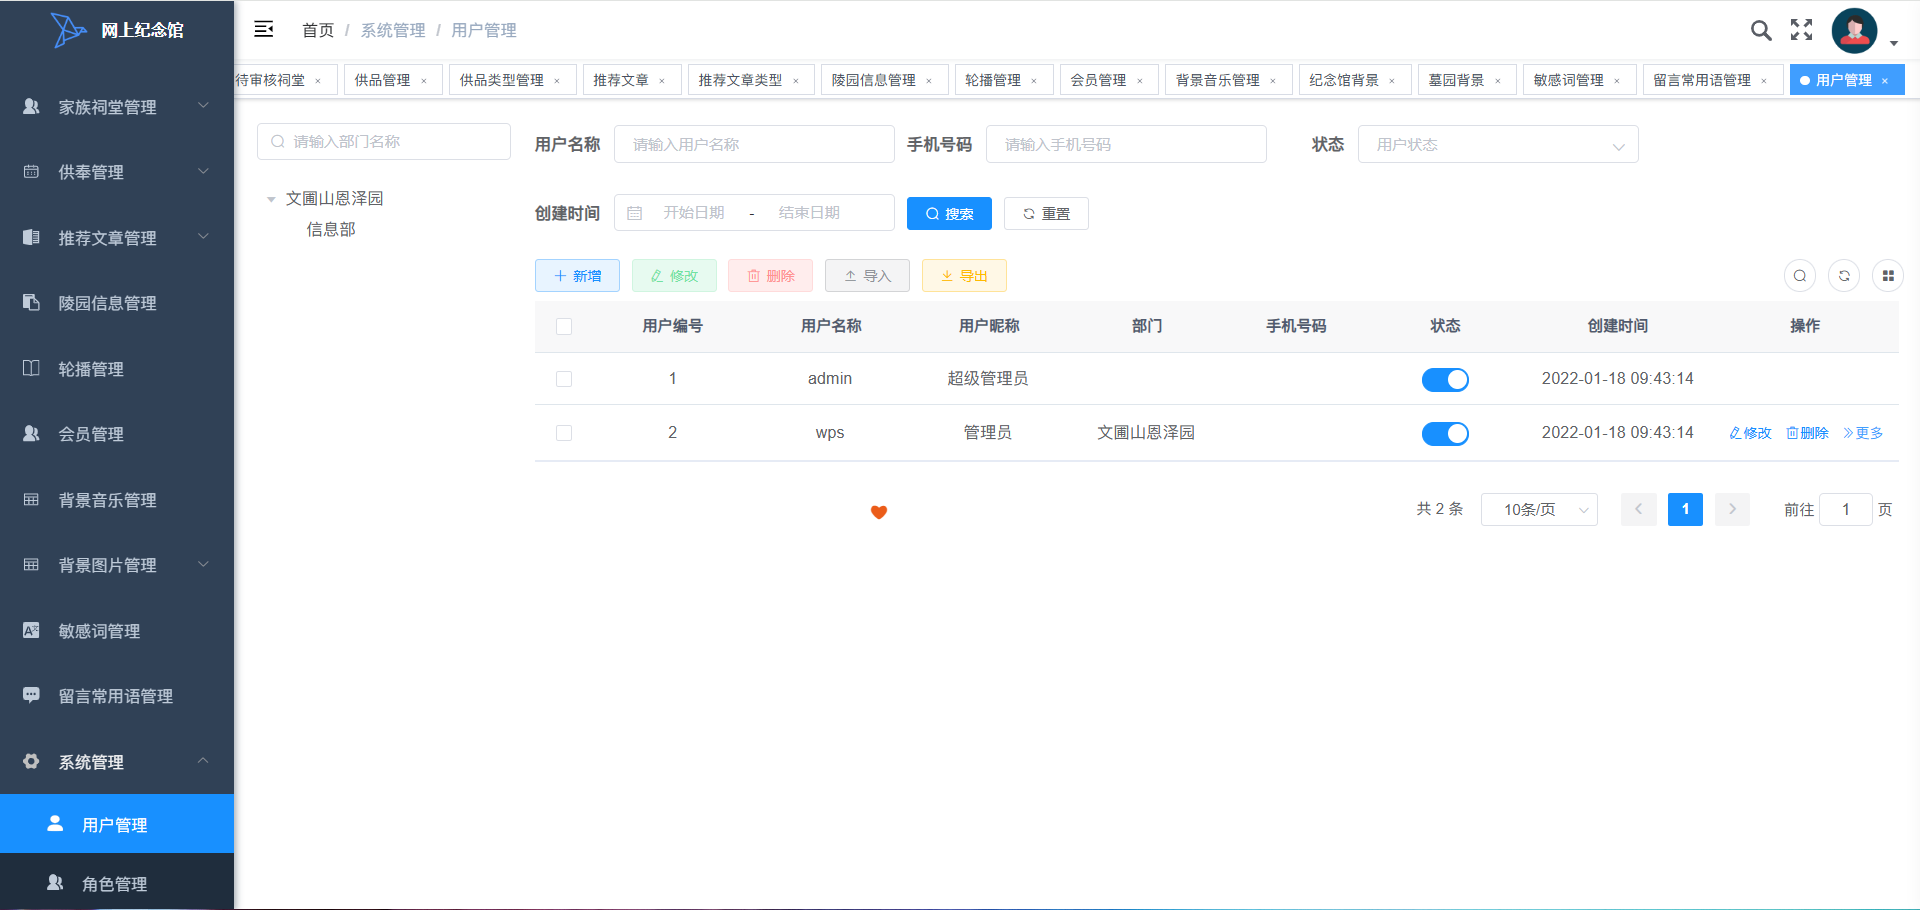
Task: Open 用户管理 in the sidebar
Action: coord(117,824)
